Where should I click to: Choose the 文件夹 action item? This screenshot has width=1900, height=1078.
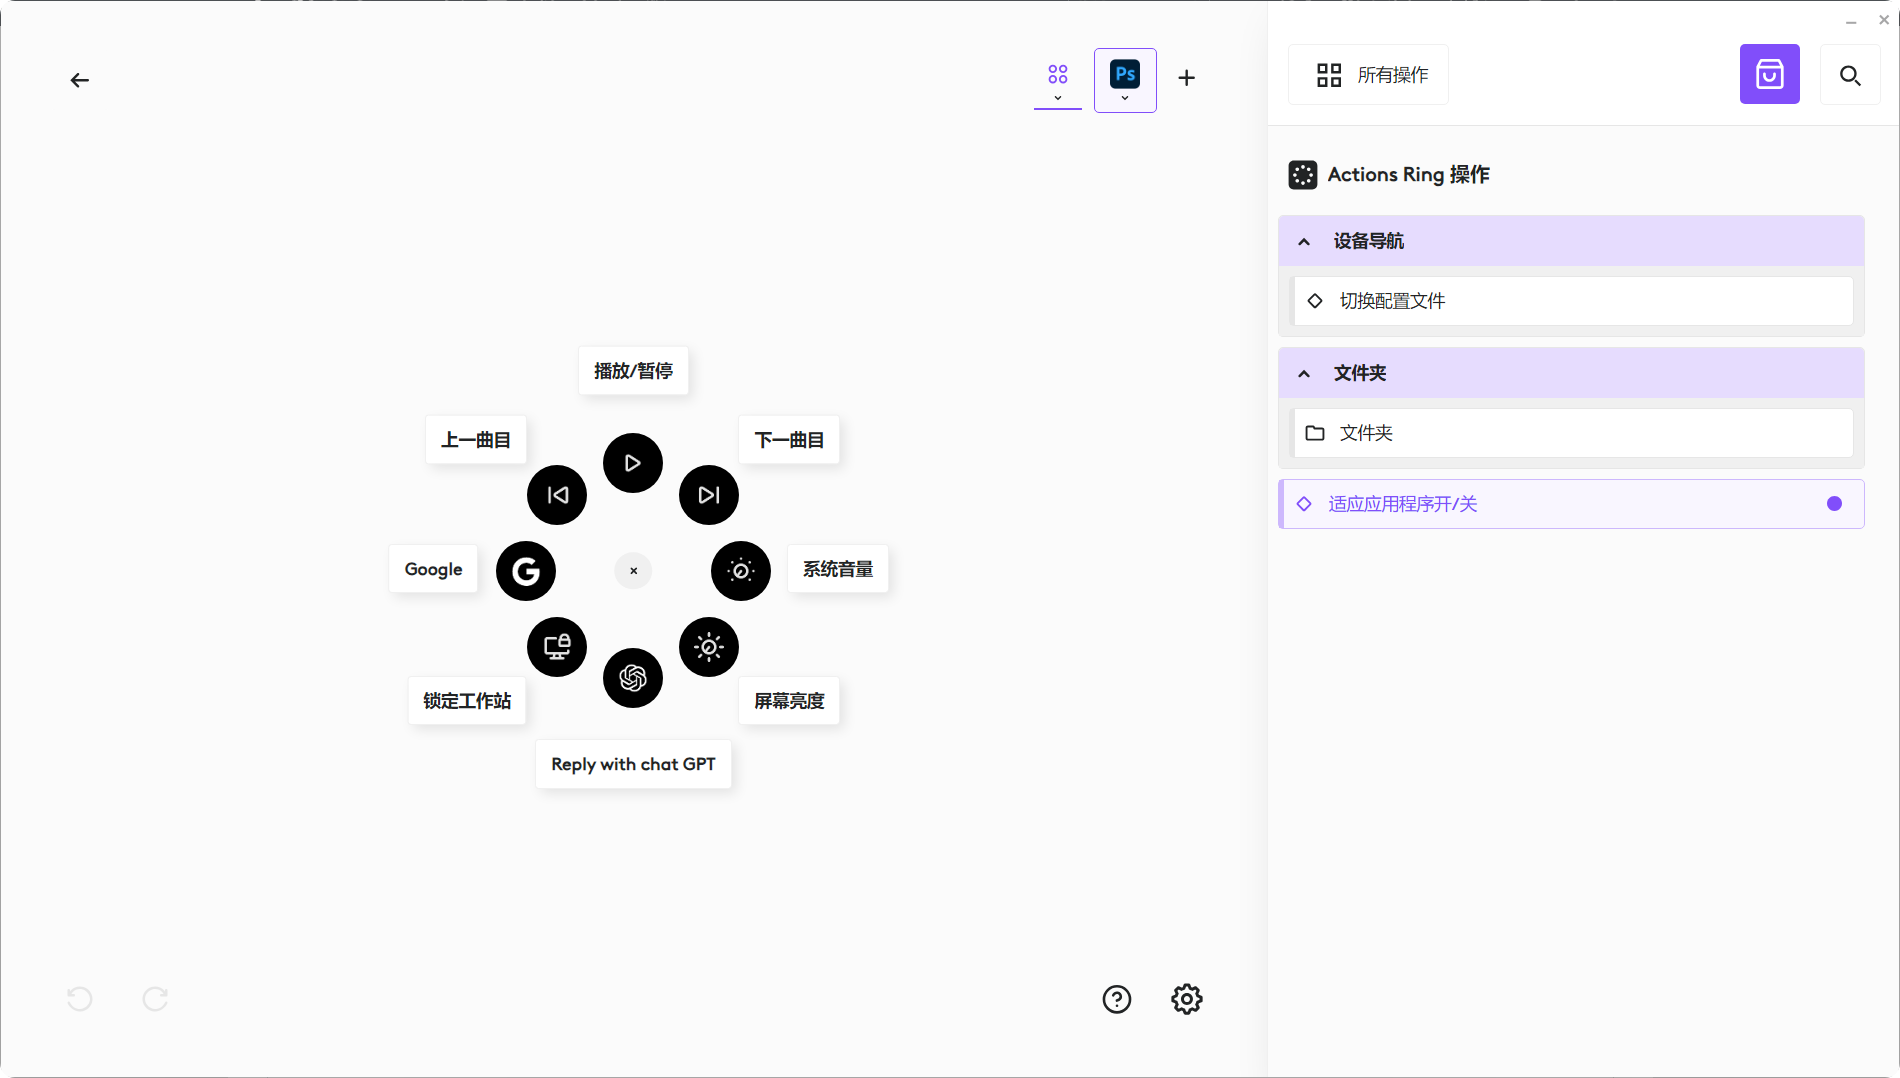[1573, 433]
